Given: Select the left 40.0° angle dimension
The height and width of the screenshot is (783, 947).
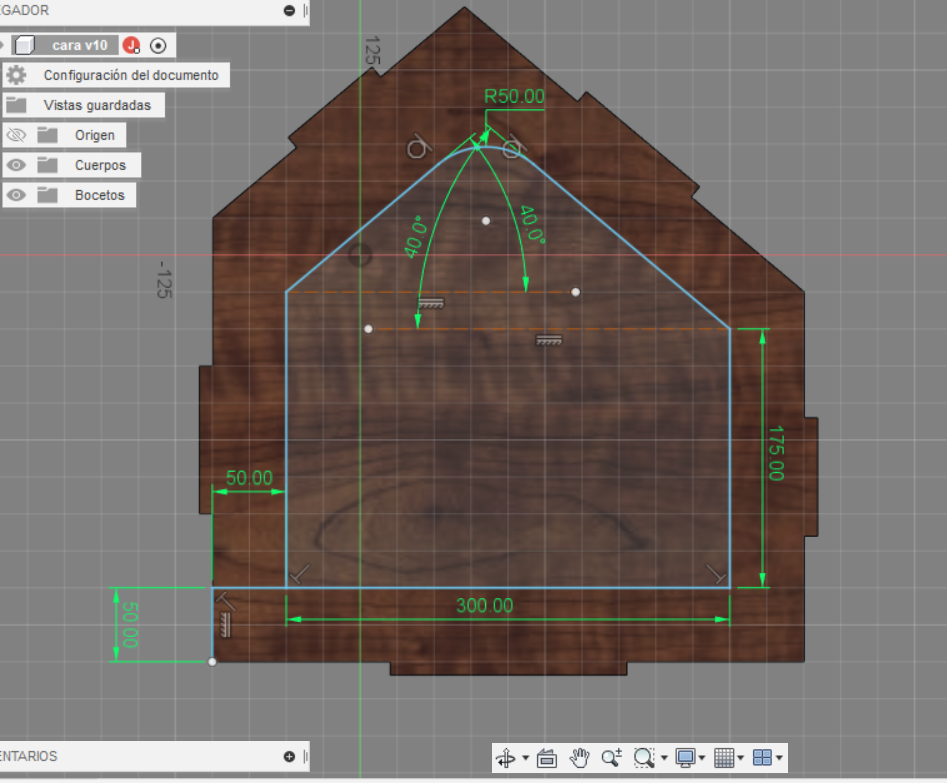Looking at the screenshot, I should point(416,237).
